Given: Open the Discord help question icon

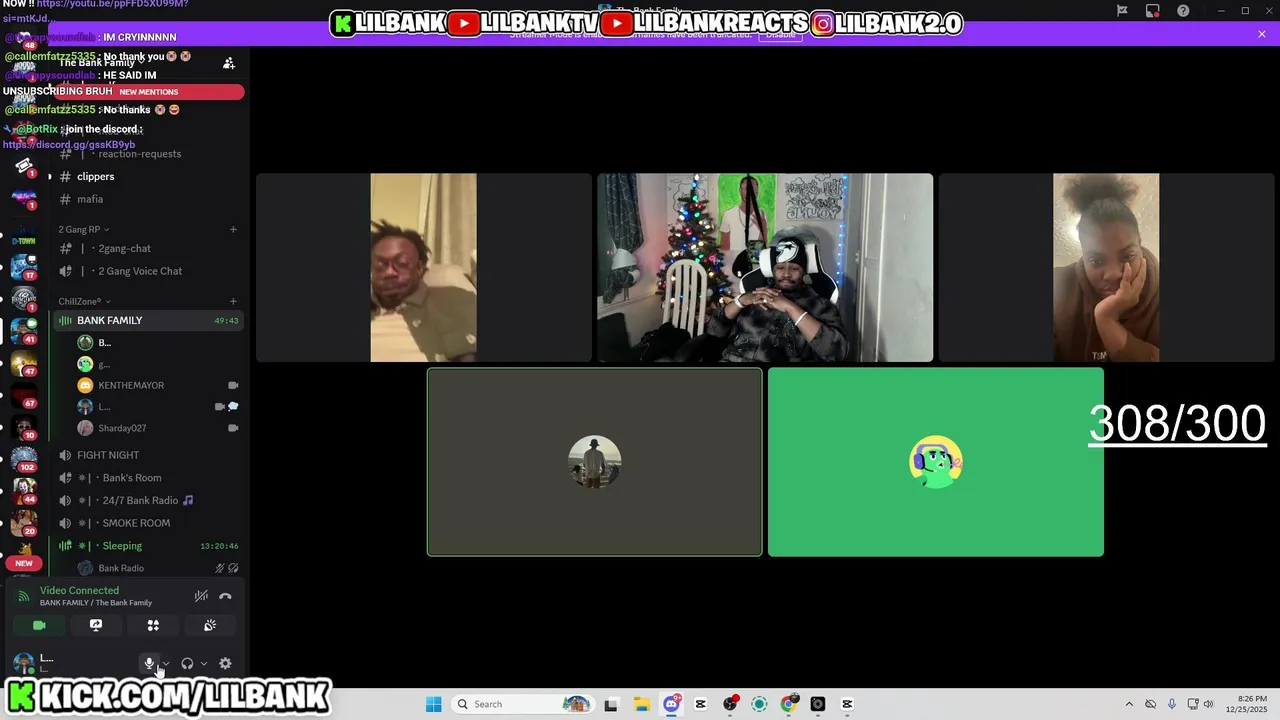Looking at the screenshot, I should (x=1183, y=11).
